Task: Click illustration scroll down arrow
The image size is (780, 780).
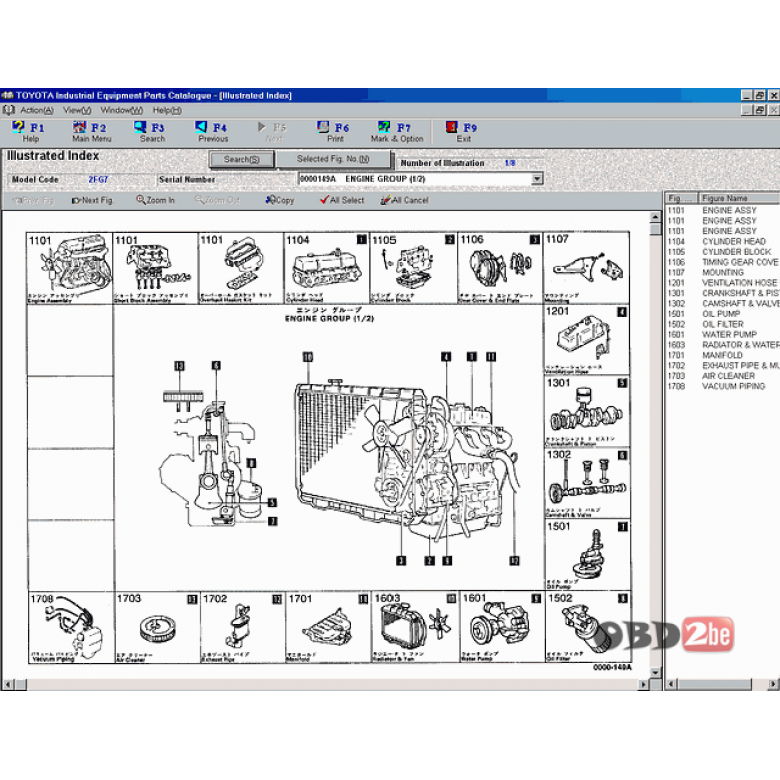Action: pyautogui.click(x=655, y=672)
